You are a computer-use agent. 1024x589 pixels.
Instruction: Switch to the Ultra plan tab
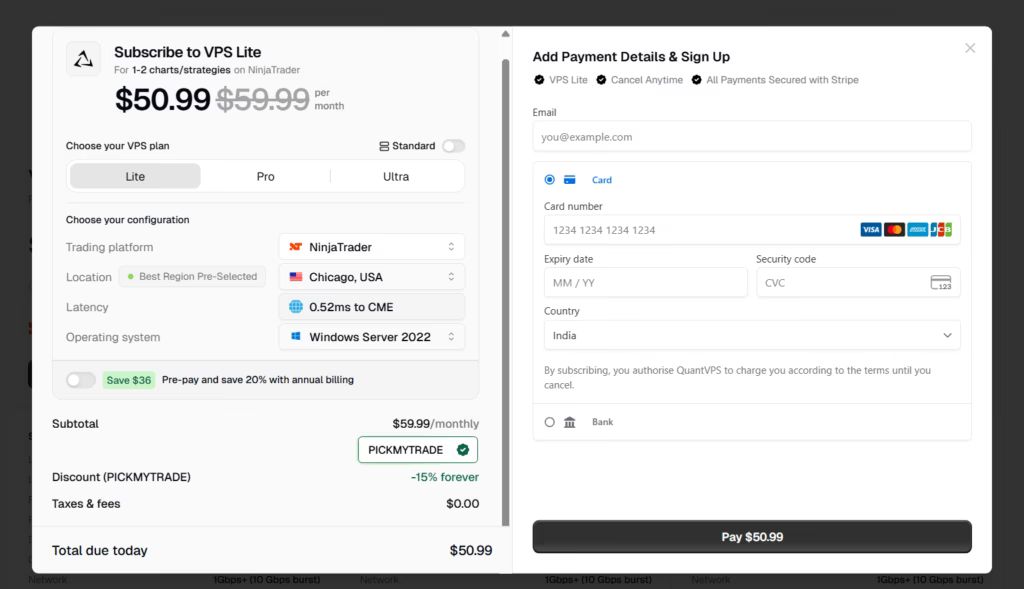pos(396,176)
